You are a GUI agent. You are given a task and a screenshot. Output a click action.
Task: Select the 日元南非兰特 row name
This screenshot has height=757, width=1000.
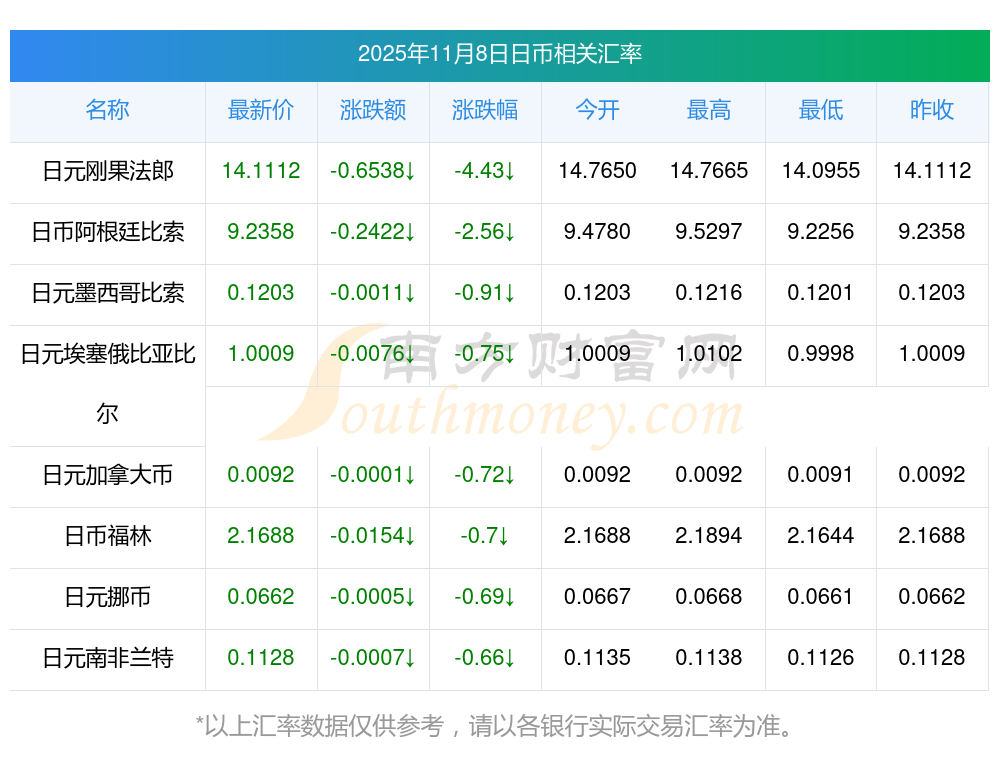pyautogui.click(x=108, y=658)
